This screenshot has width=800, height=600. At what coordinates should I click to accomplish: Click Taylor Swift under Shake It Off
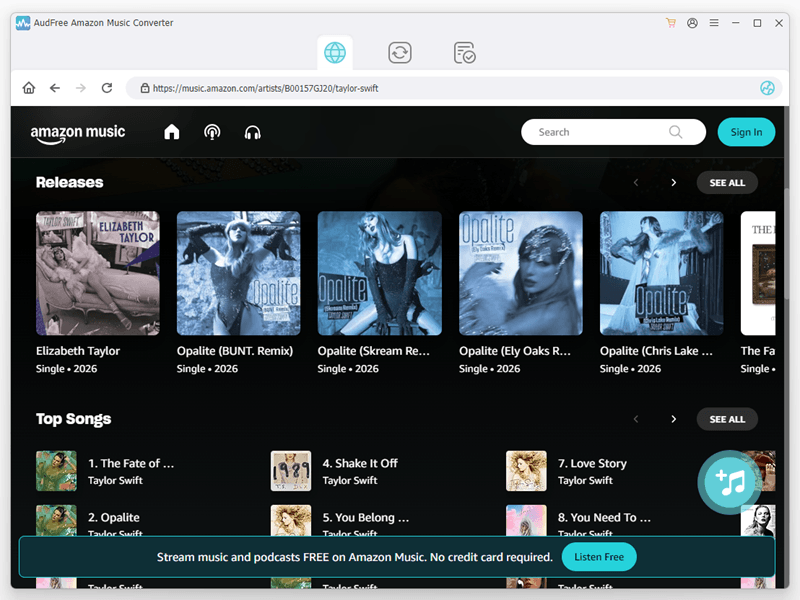point(350,480)
